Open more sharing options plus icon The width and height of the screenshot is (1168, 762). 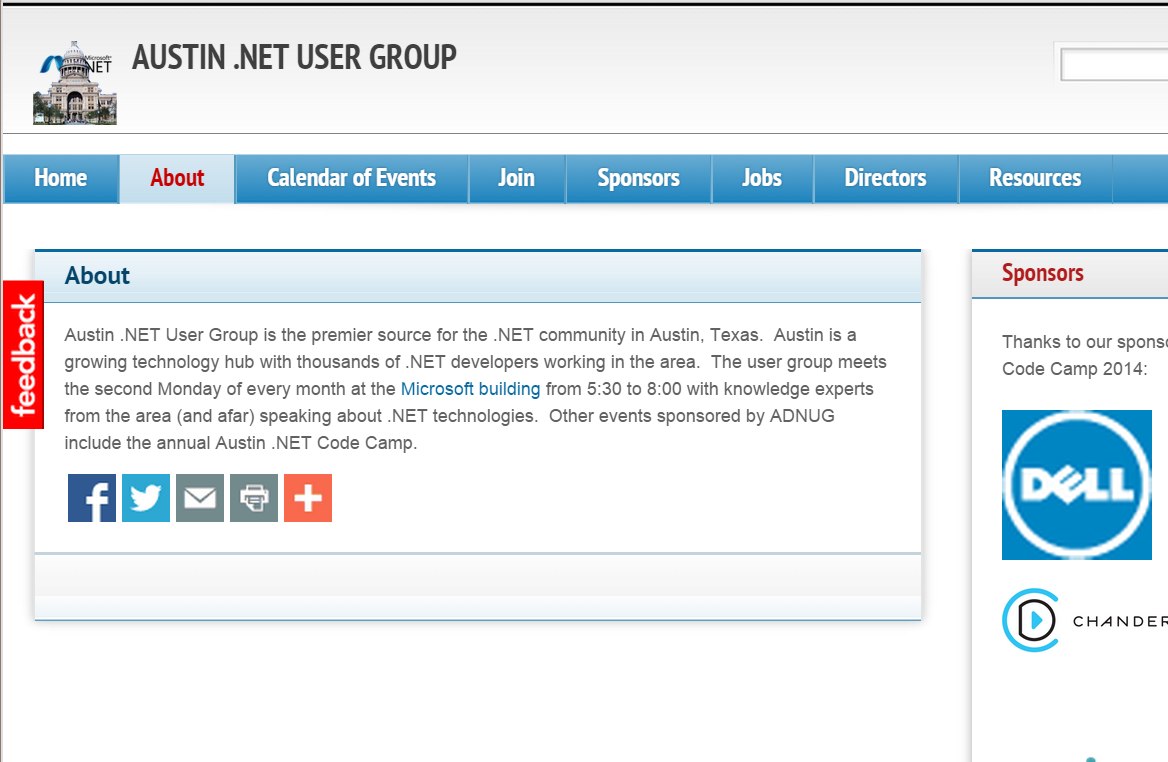pyautogui.click(x=308, y=498)
